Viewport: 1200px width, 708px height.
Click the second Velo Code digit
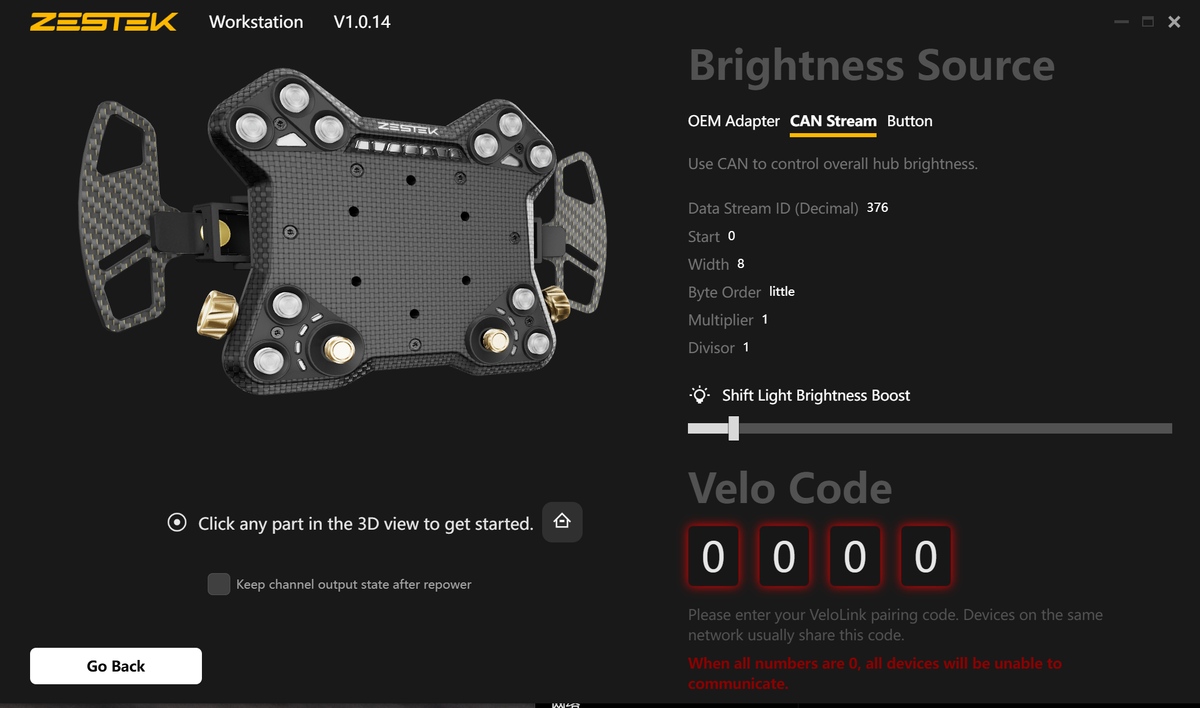[784, 556]
